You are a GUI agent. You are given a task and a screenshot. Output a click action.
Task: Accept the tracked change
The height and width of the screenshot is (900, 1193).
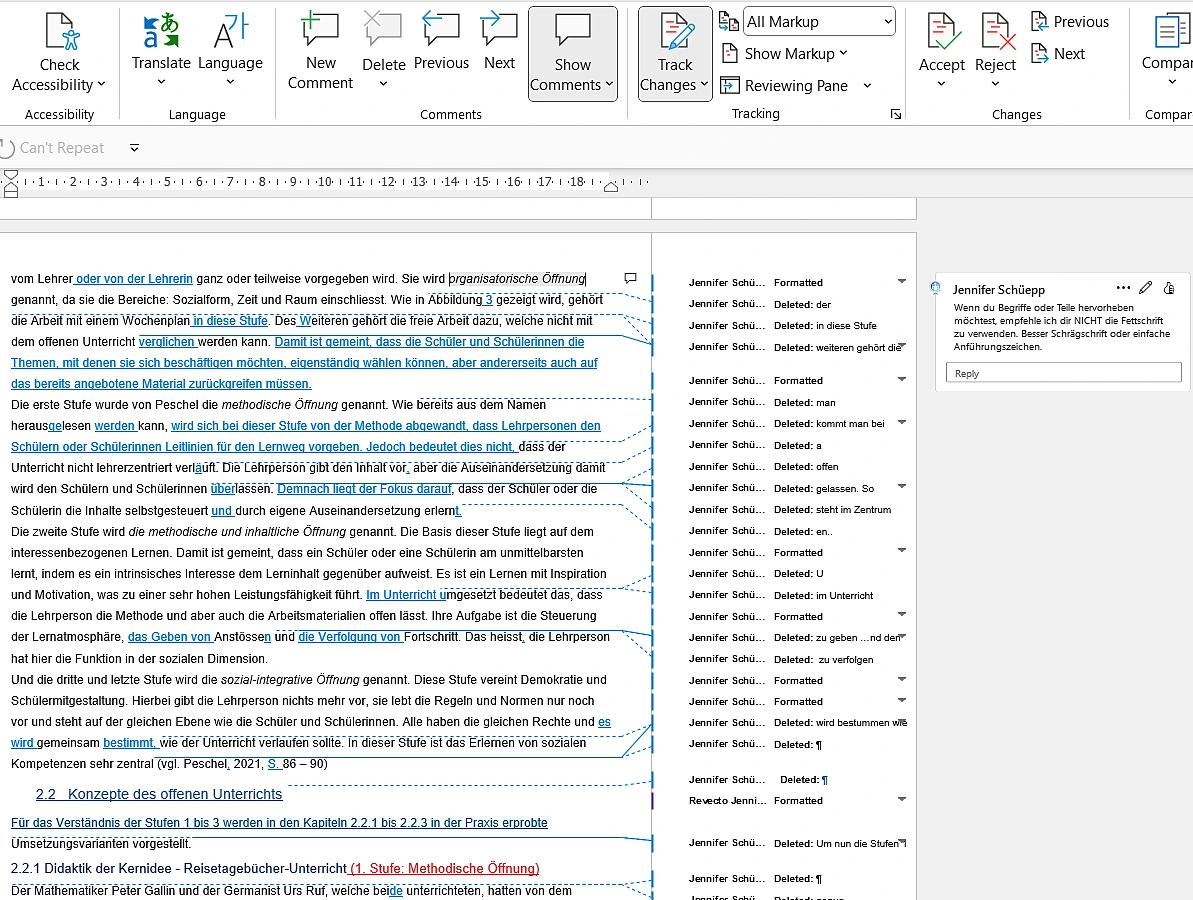point(941,52)
